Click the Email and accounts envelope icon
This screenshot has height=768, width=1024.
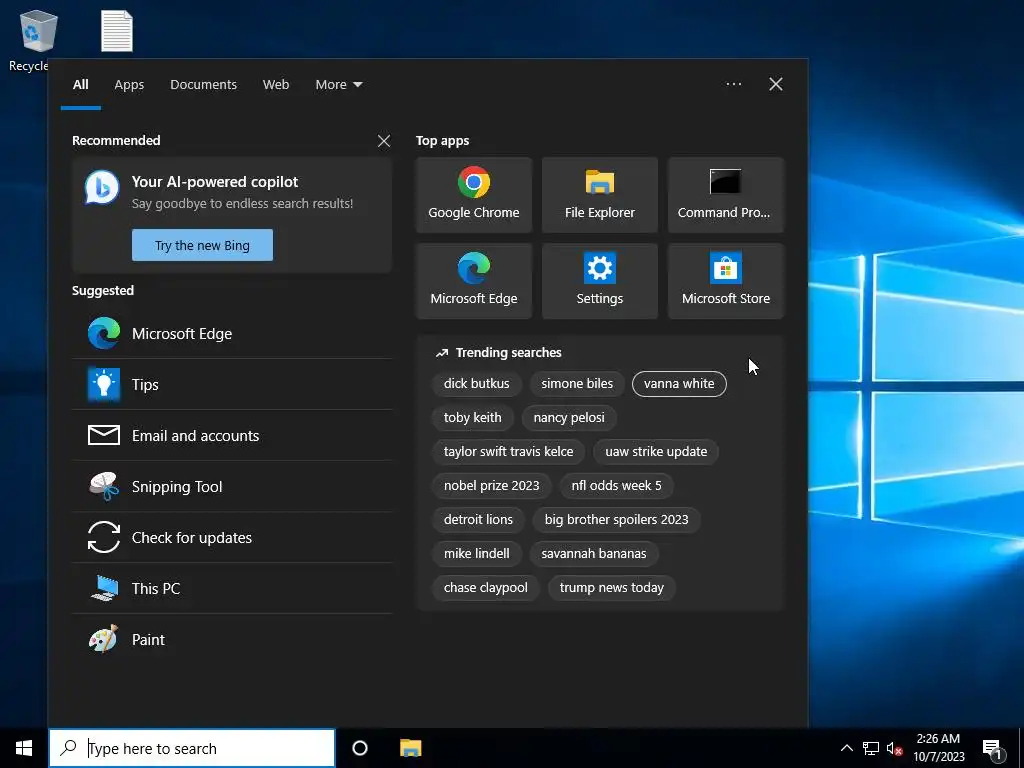[104, 435]
